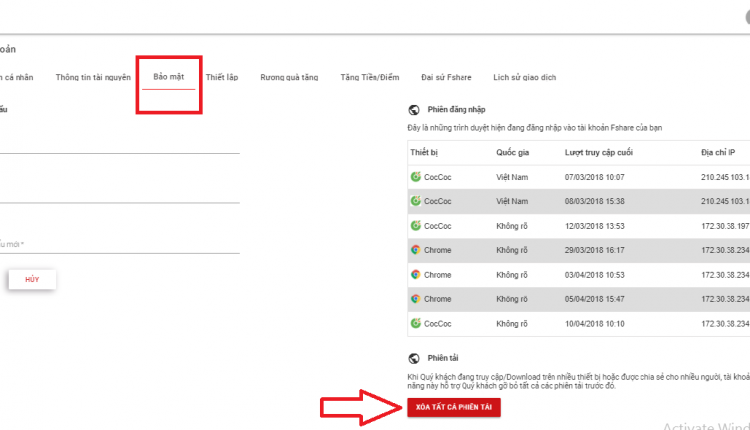Viewport: 750px width, 430px height.
Task: Click Việt Nam in 07/03/2018 row
Action: [x=512, y=177]
